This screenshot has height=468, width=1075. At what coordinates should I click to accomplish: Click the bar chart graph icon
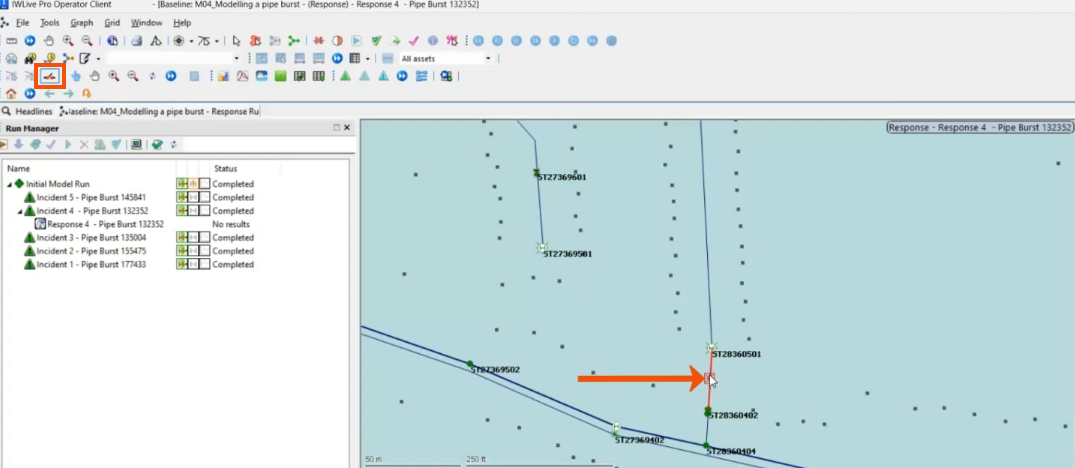point(223,76)
